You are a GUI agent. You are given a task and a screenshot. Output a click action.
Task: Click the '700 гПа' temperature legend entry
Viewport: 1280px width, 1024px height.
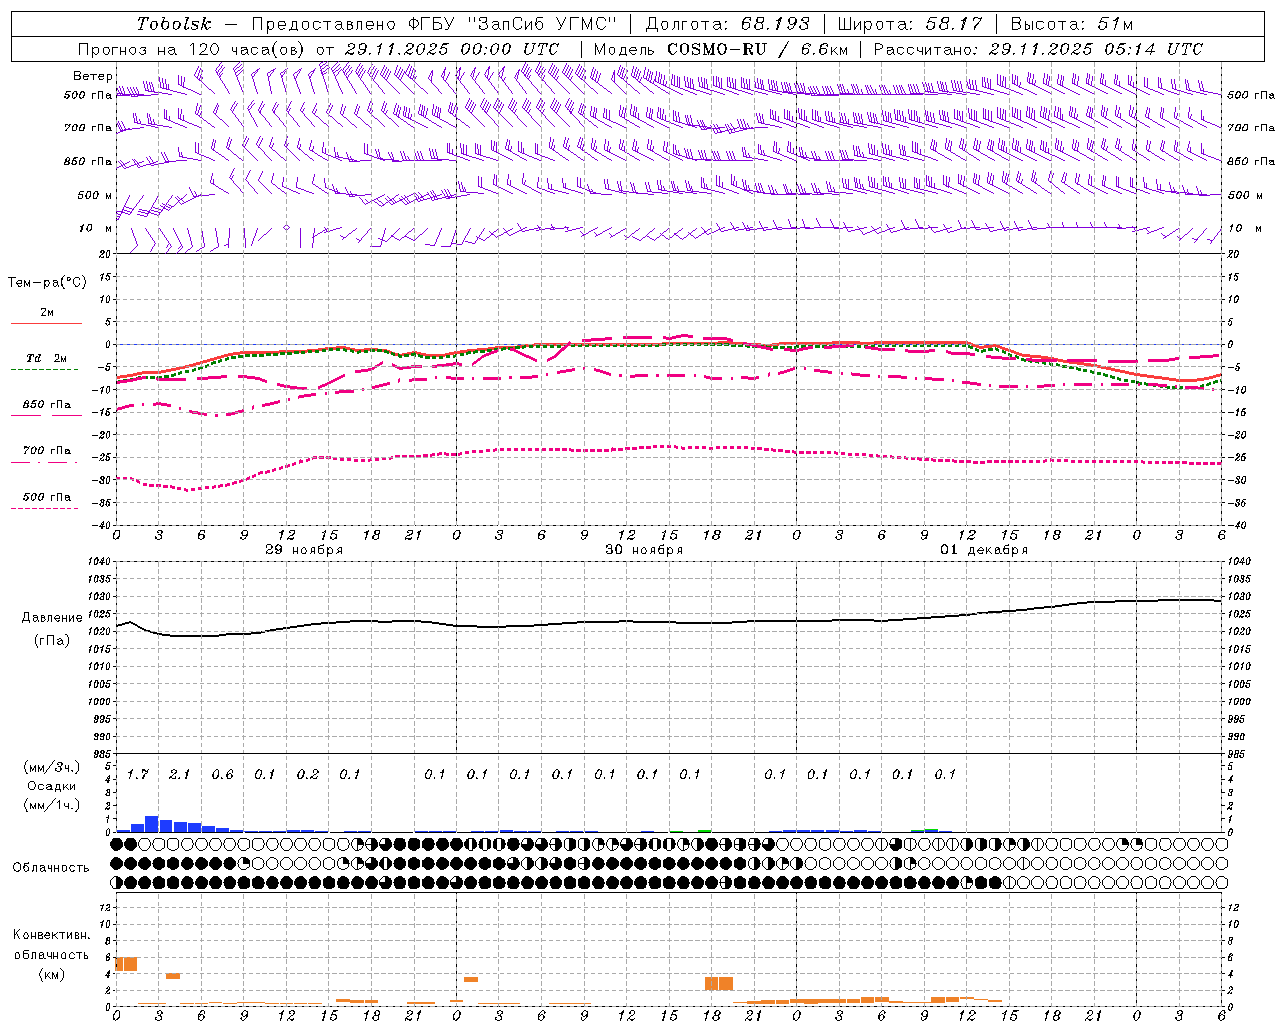(x=46, y=451)
